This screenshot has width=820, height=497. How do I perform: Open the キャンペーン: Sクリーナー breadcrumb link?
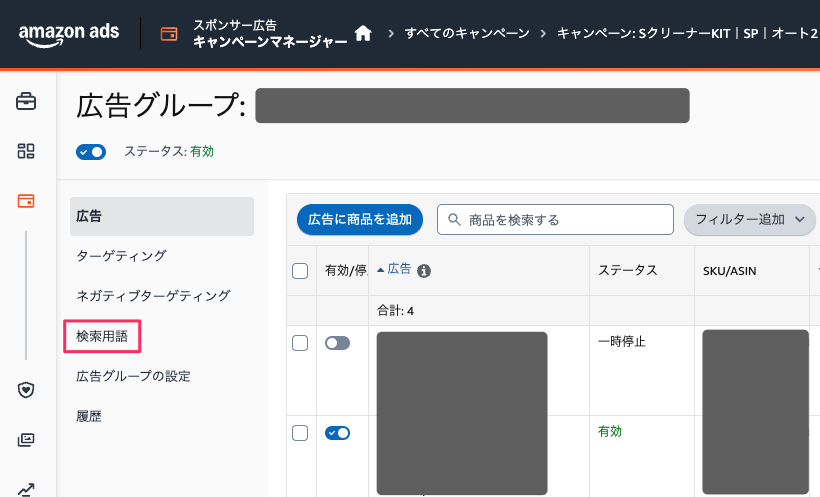(688, 33)
